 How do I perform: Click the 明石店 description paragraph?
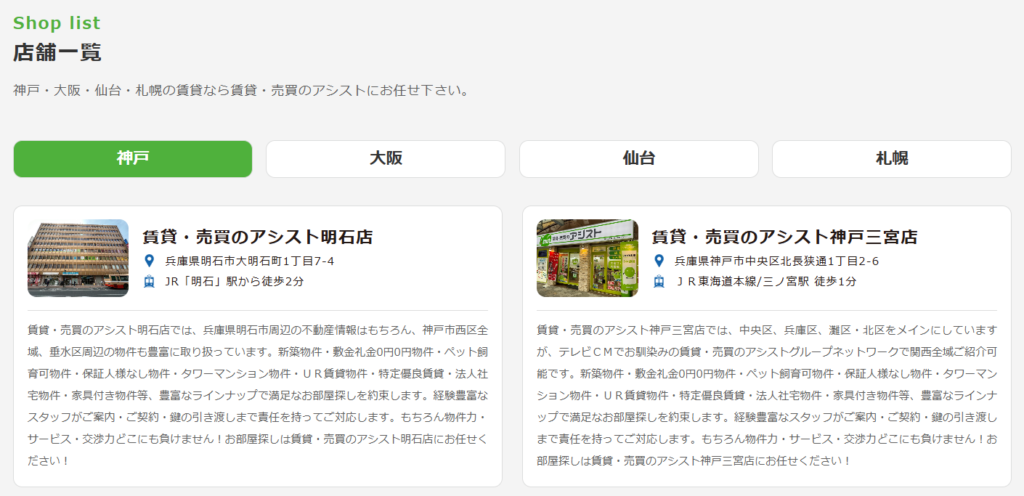(257, 395)
